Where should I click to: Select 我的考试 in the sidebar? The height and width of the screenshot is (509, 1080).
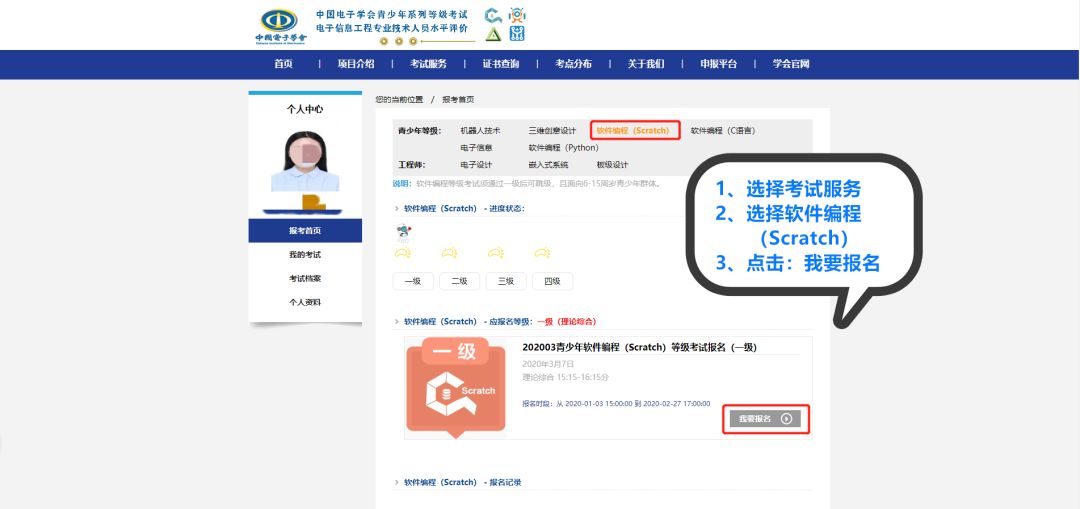pos(305,255)
